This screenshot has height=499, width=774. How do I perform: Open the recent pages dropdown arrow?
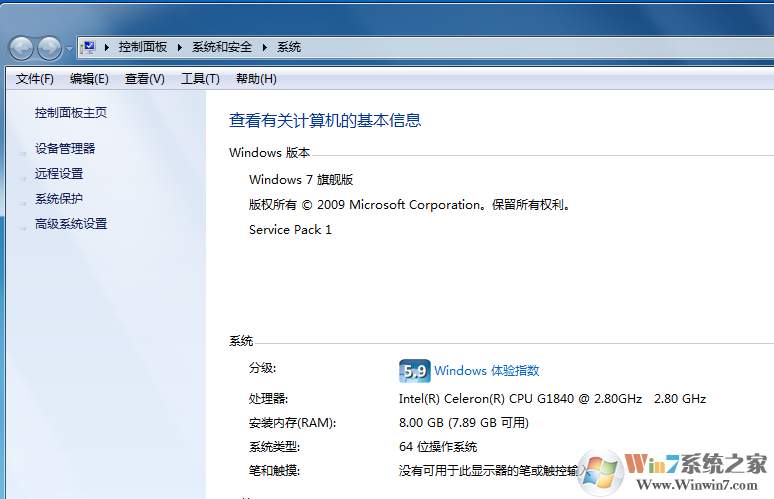tap(69, 48)
